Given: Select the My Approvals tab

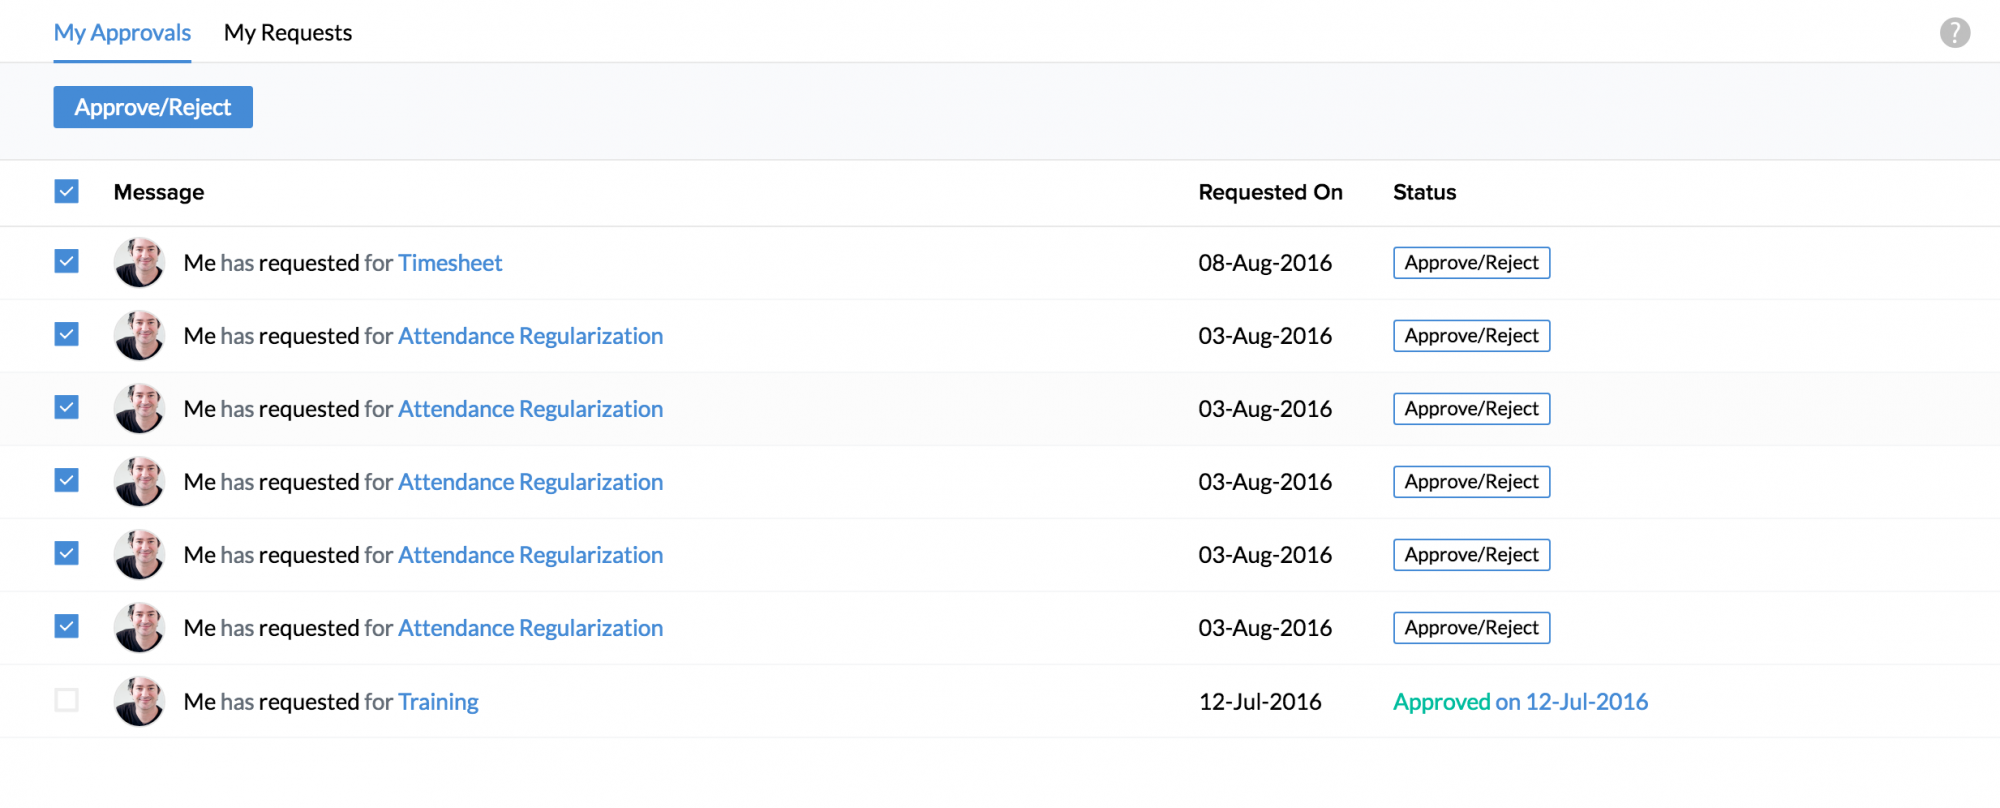Looking at the screenshot, I should pos(122,33).
